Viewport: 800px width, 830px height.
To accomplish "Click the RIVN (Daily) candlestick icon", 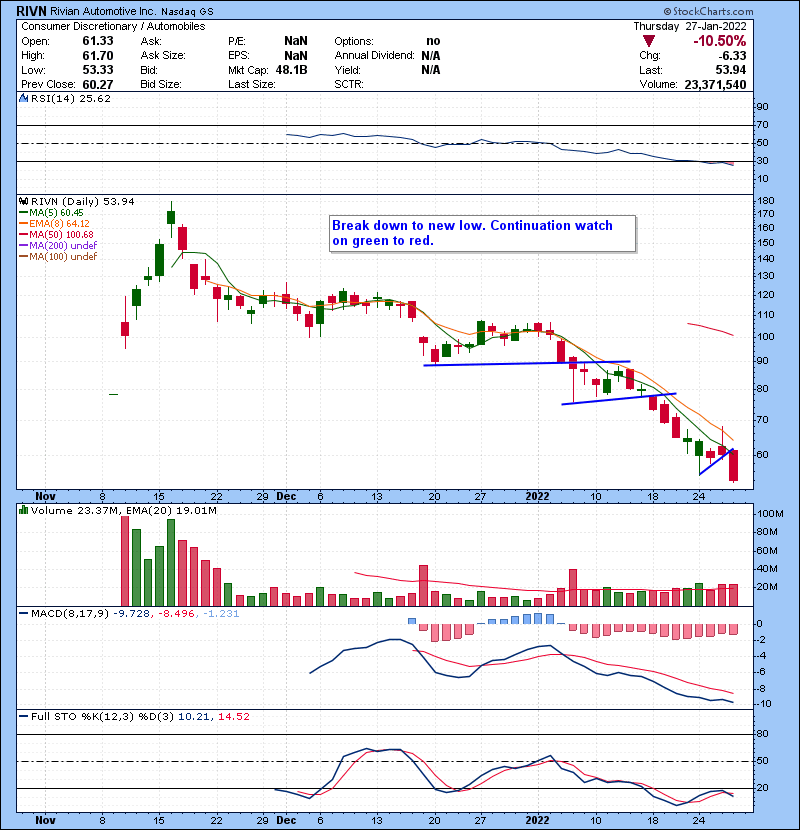I will 23,202.
